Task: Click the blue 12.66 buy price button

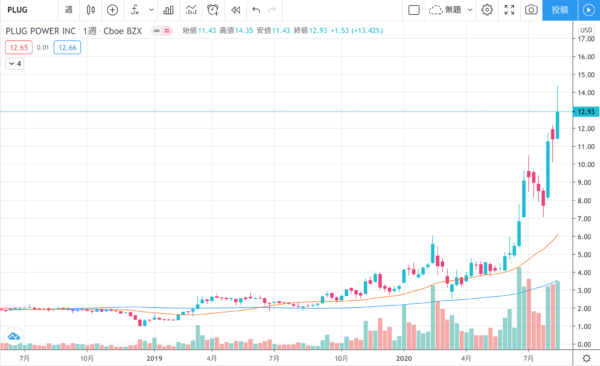Action: click(x=67, y=47)
